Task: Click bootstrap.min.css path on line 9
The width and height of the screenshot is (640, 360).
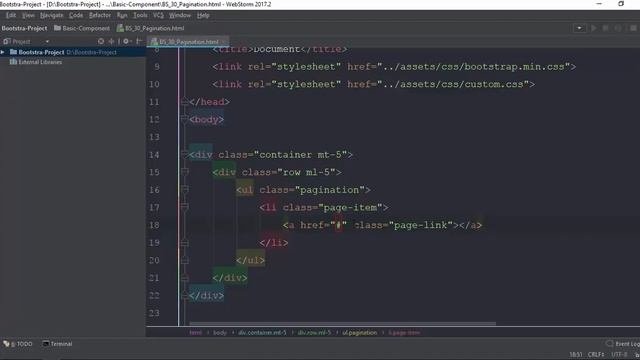Action: (x=473, y=67)
